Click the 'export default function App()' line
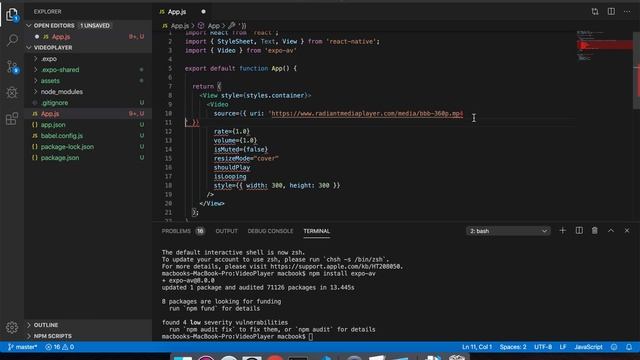The height and width of the screenshot is (360, 640). [241, 68]
